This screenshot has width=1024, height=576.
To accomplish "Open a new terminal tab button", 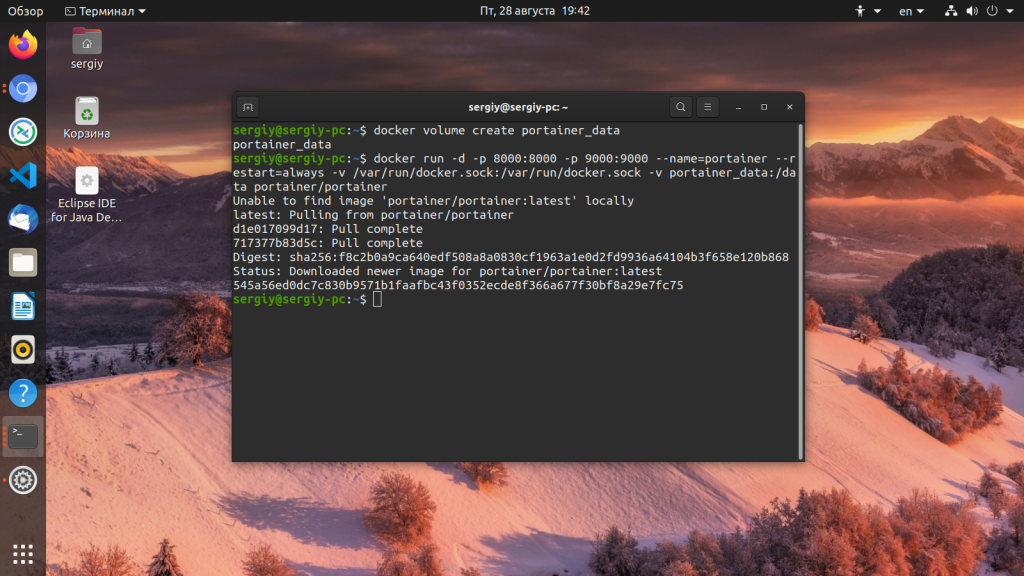I will (248, 107).
